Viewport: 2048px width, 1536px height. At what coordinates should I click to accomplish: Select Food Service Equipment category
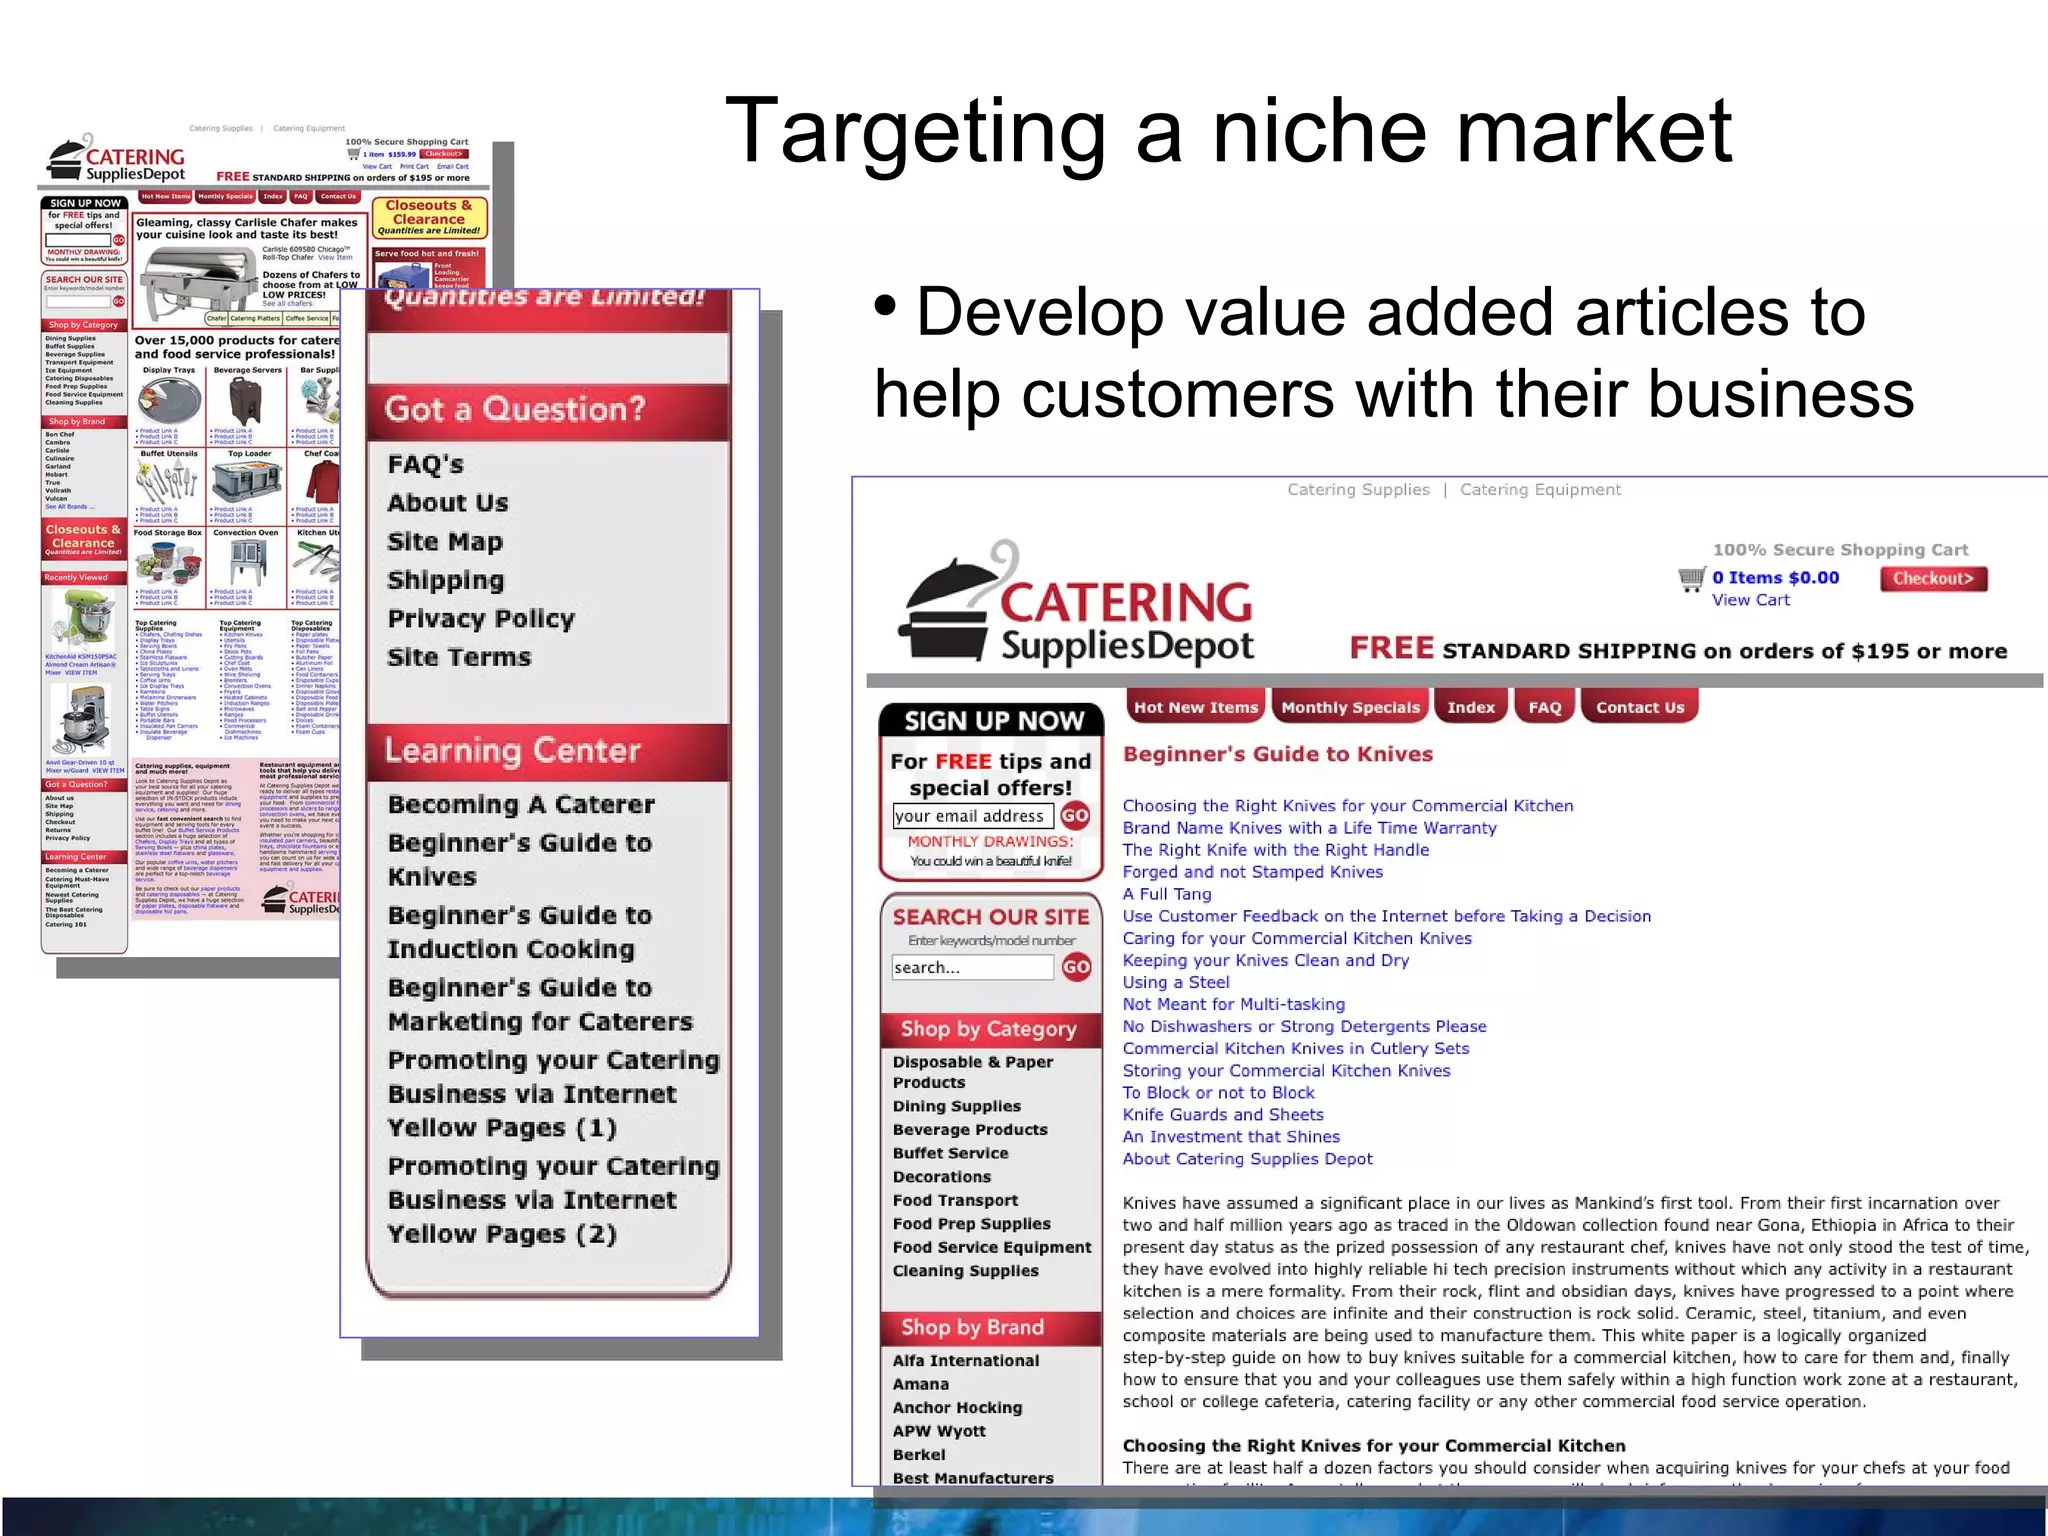[992, 1247]
